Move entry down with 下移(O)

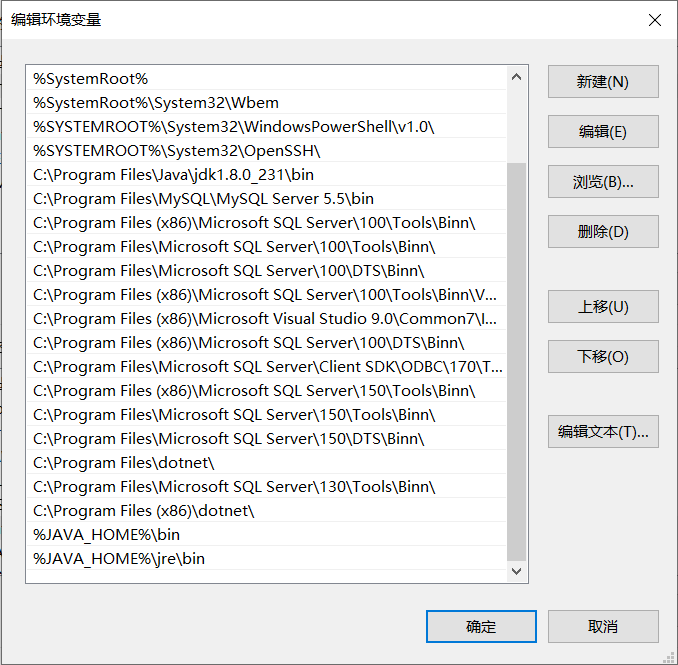click(603, 357)
